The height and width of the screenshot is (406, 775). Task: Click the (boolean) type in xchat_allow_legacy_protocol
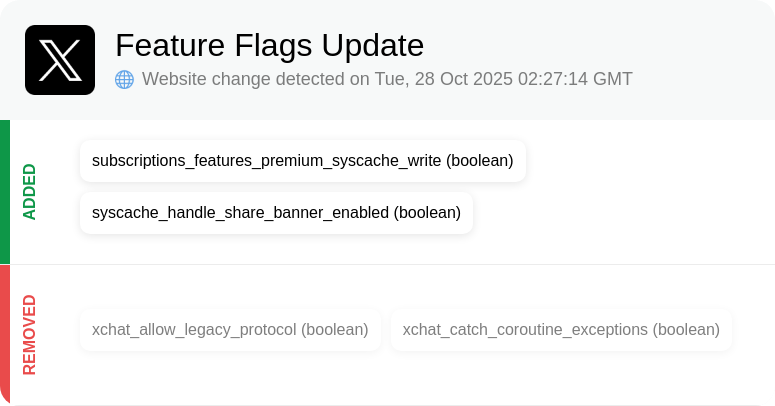coord(335,330)
